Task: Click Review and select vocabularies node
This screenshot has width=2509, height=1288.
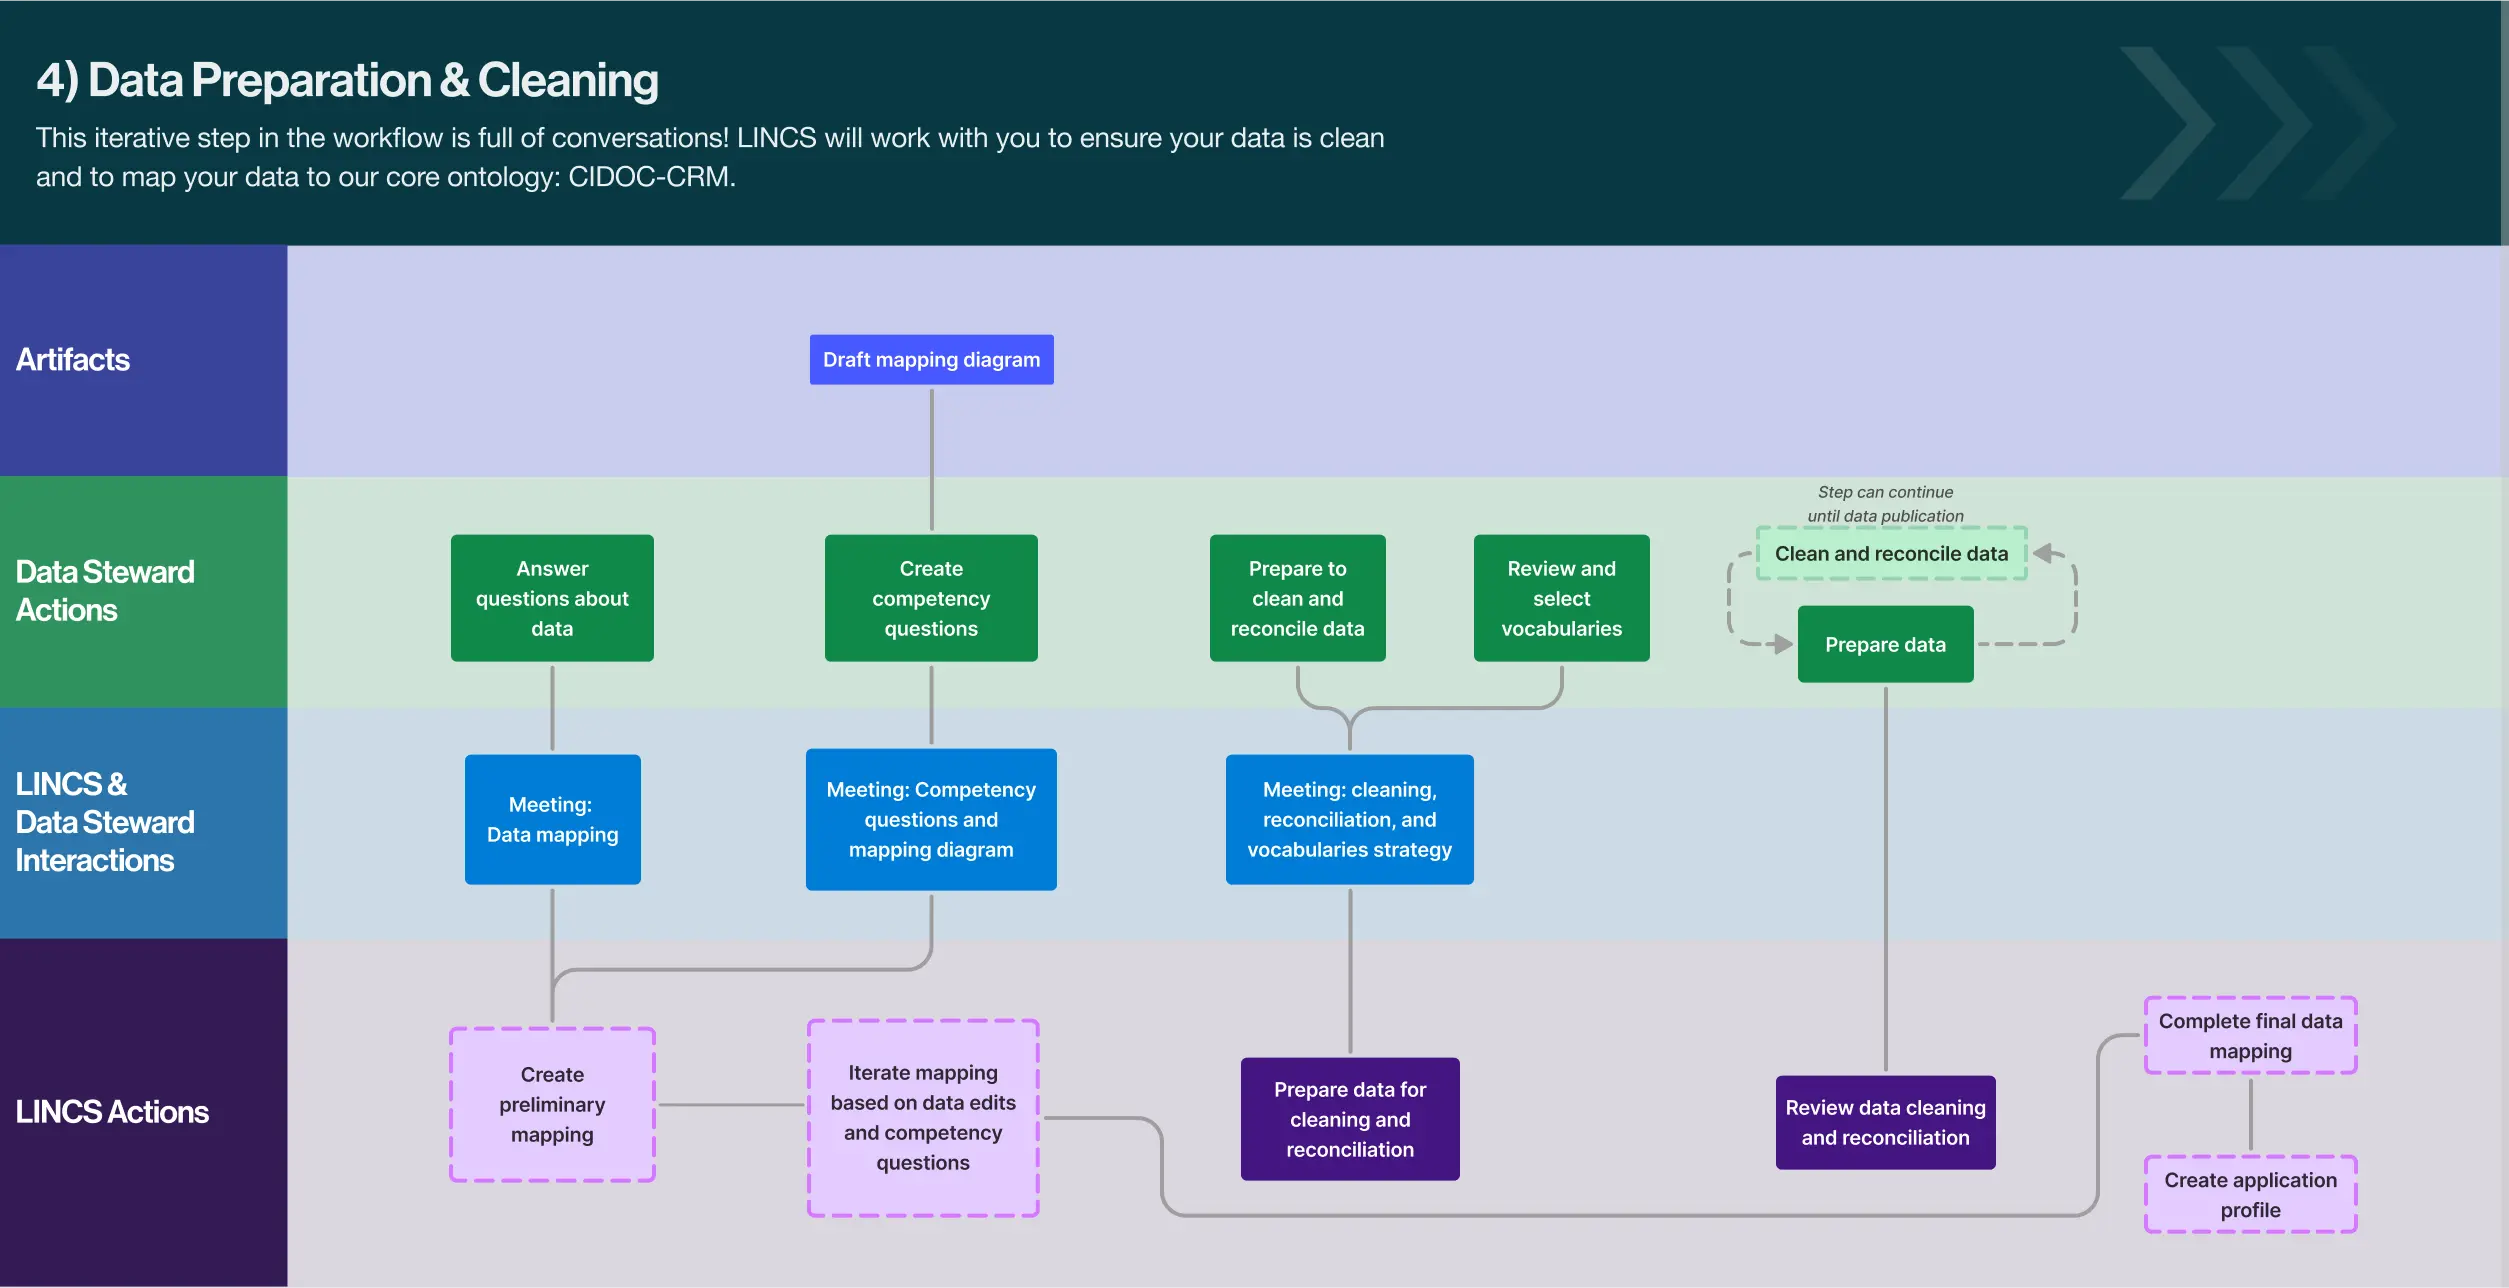Action: tap(1560, 598)
